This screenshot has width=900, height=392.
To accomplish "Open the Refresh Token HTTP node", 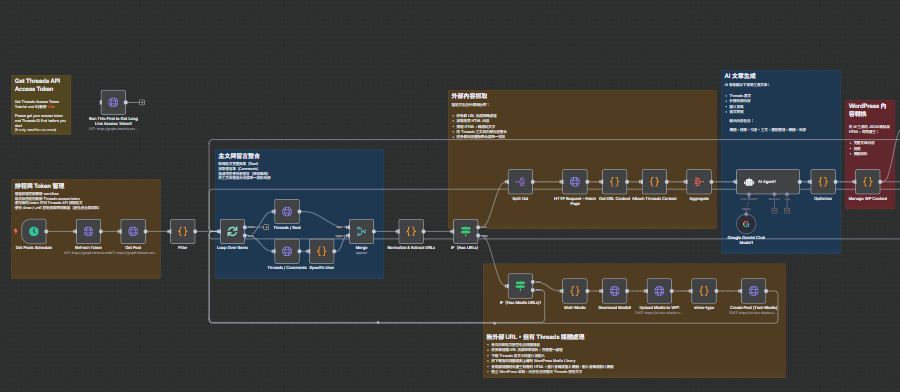I will 88,231.
